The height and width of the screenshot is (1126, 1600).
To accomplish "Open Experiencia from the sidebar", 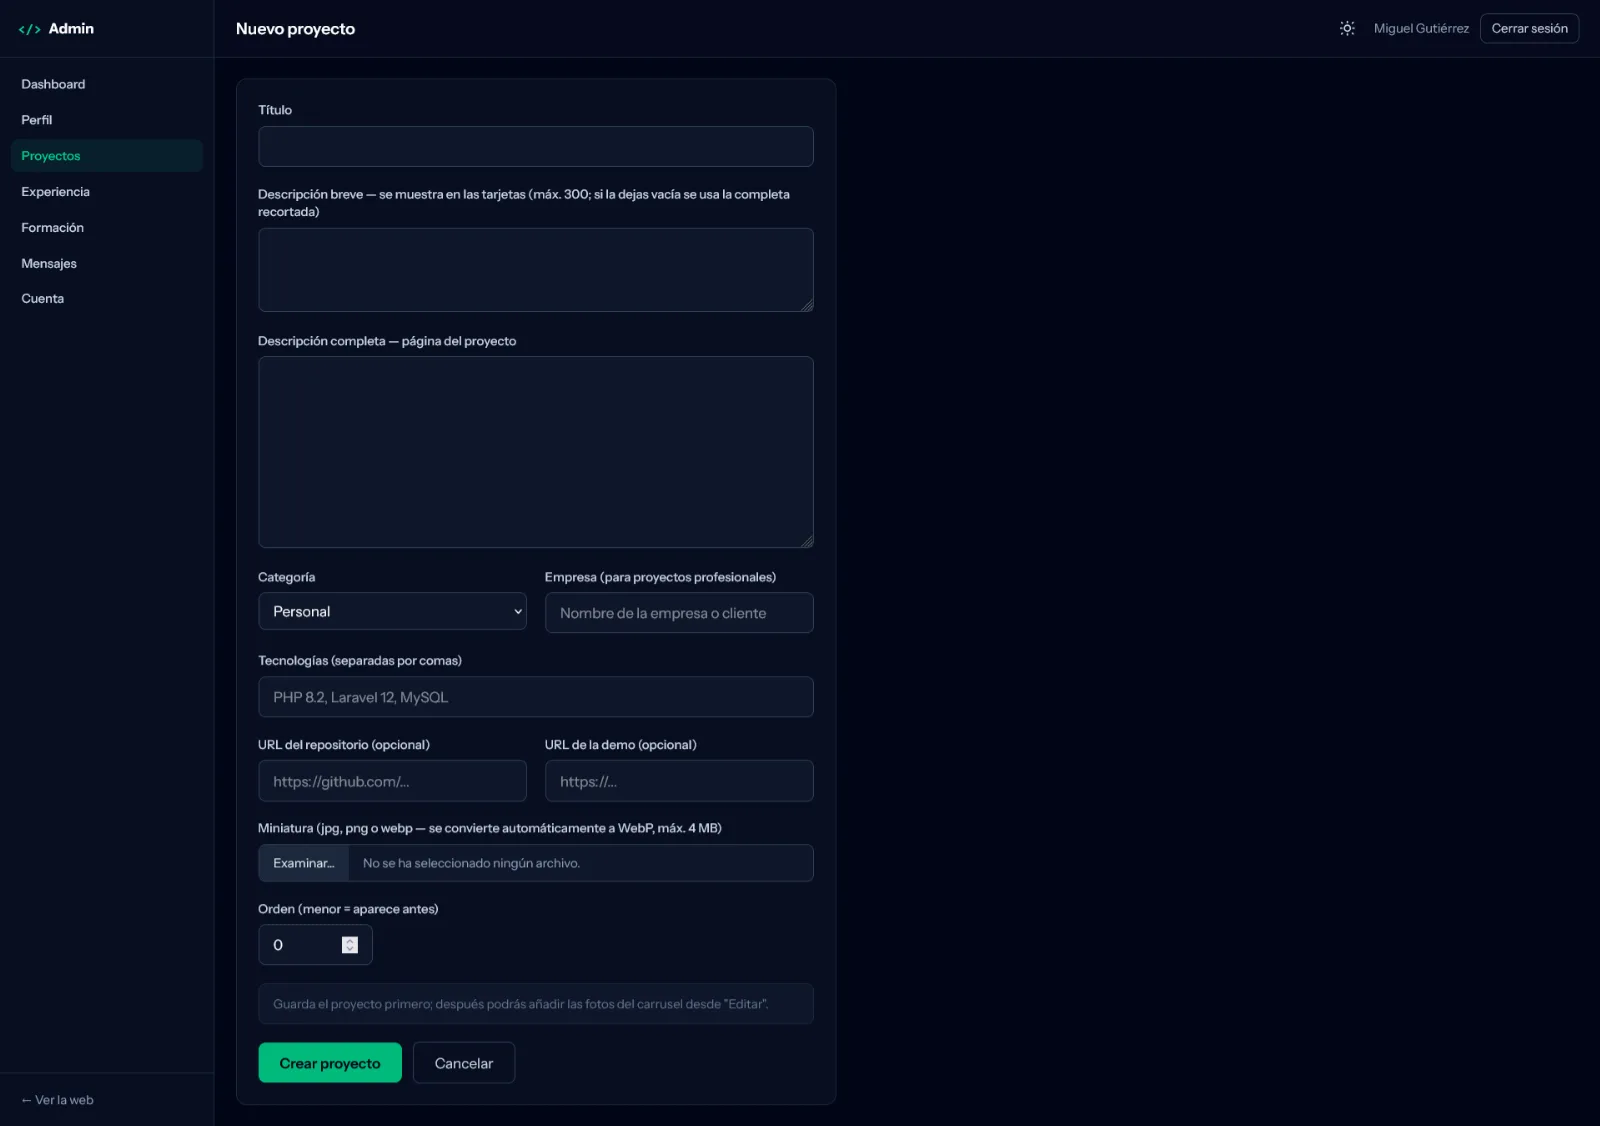I will click(x=107, y=192).
